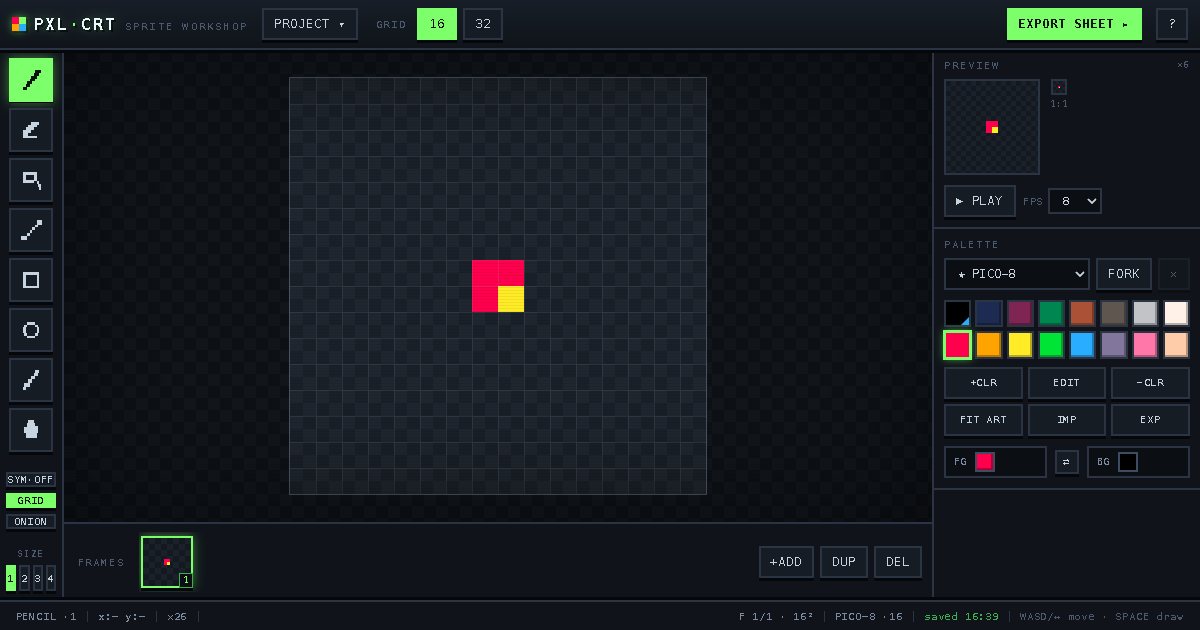Click EXPORT SHEET button

[1074, 24]
